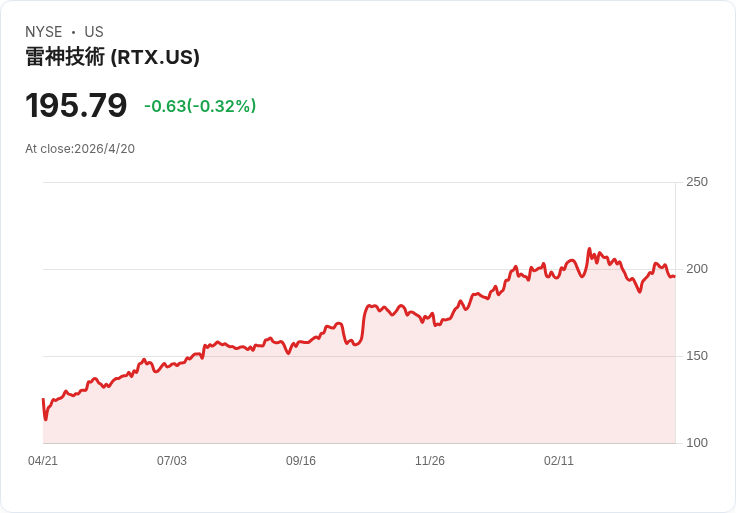The height and width of the screenshot is (513, 736).
Task: Click the 100 y-axis label
Action: (x=696, y=443)
